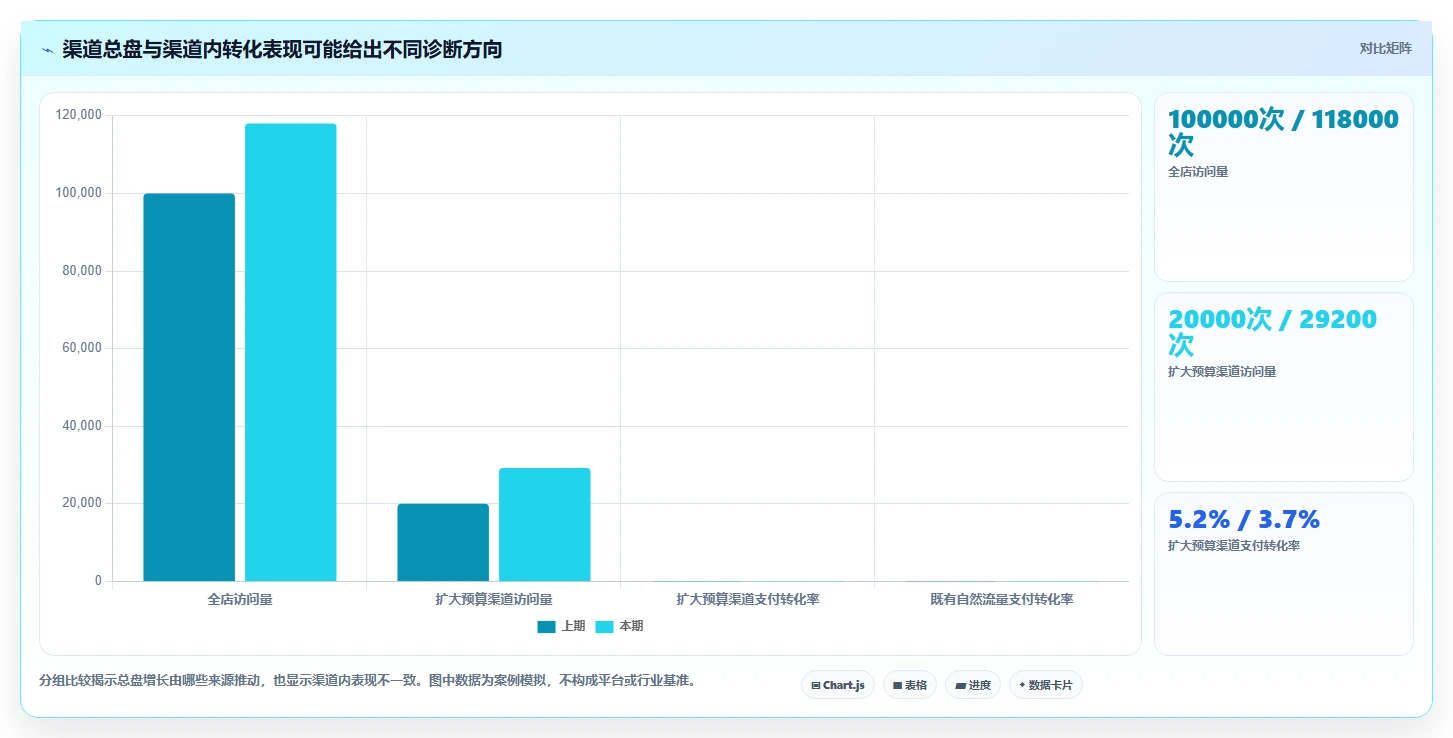Click the 40,000 y-axis tick label
1453x738 pixels.
coord(83,426)
